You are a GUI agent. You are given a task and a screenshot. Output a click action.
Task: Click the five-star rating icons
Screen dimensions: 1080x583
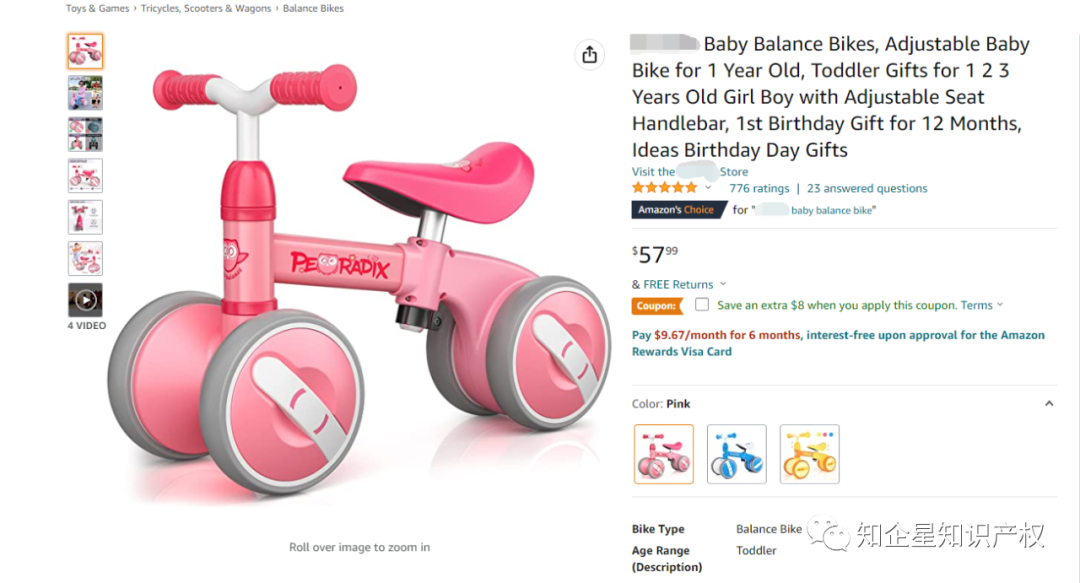pyautogui.click(x=664, y=188)
